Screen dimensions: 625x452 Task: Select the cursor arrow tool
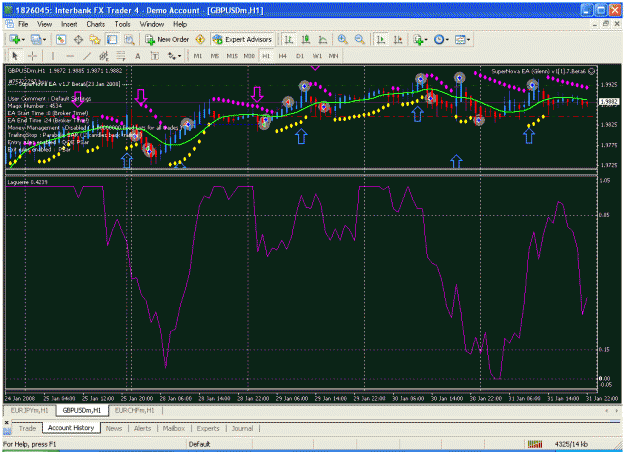coord(15,56)
